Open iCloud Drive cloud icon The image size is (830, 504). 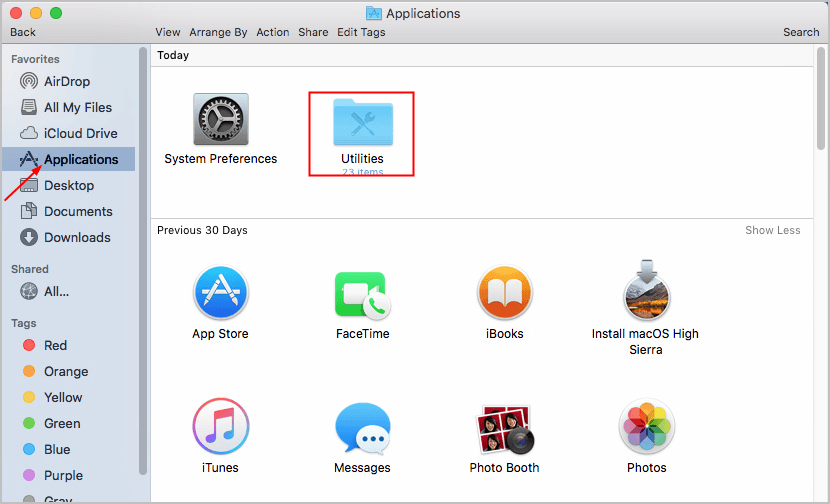[x=29, y=133]
